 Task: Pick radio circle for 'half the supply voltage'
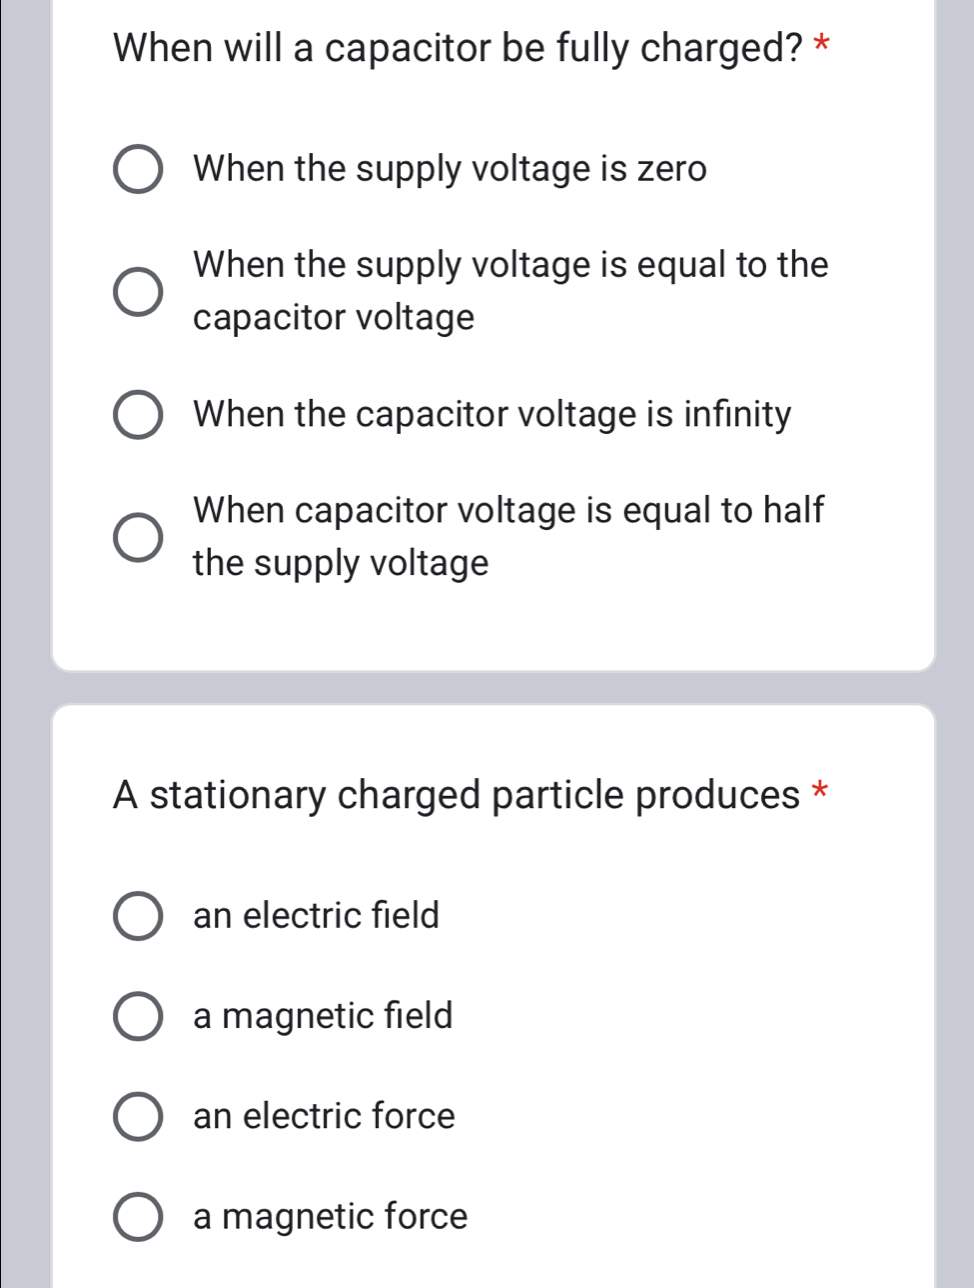coord(138,537)
